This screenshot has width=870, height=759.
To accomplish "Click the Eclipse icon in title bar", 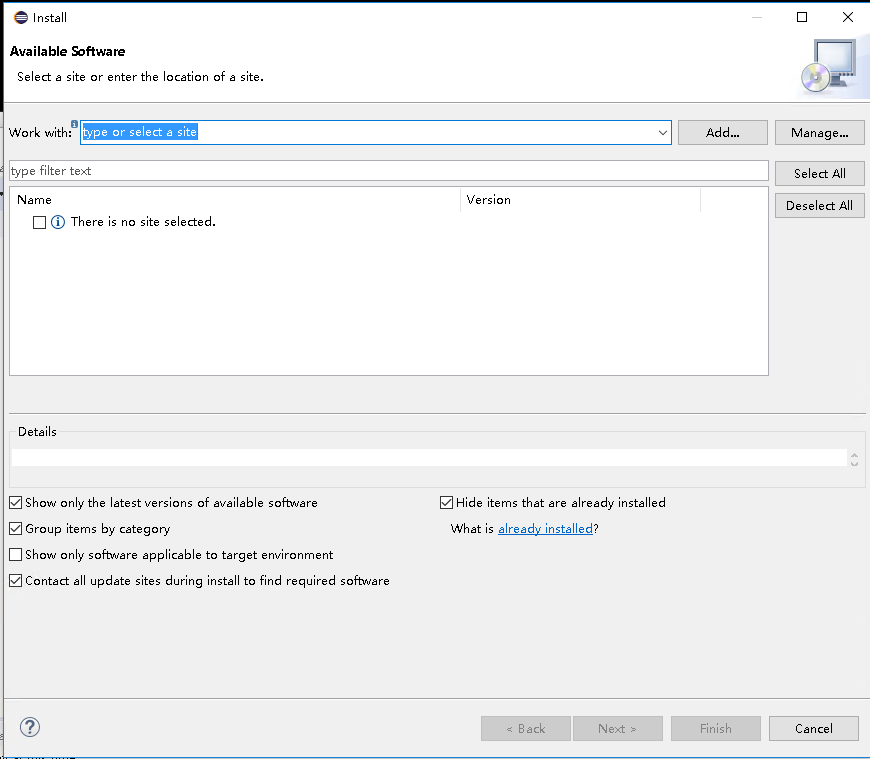I will 21,18.
